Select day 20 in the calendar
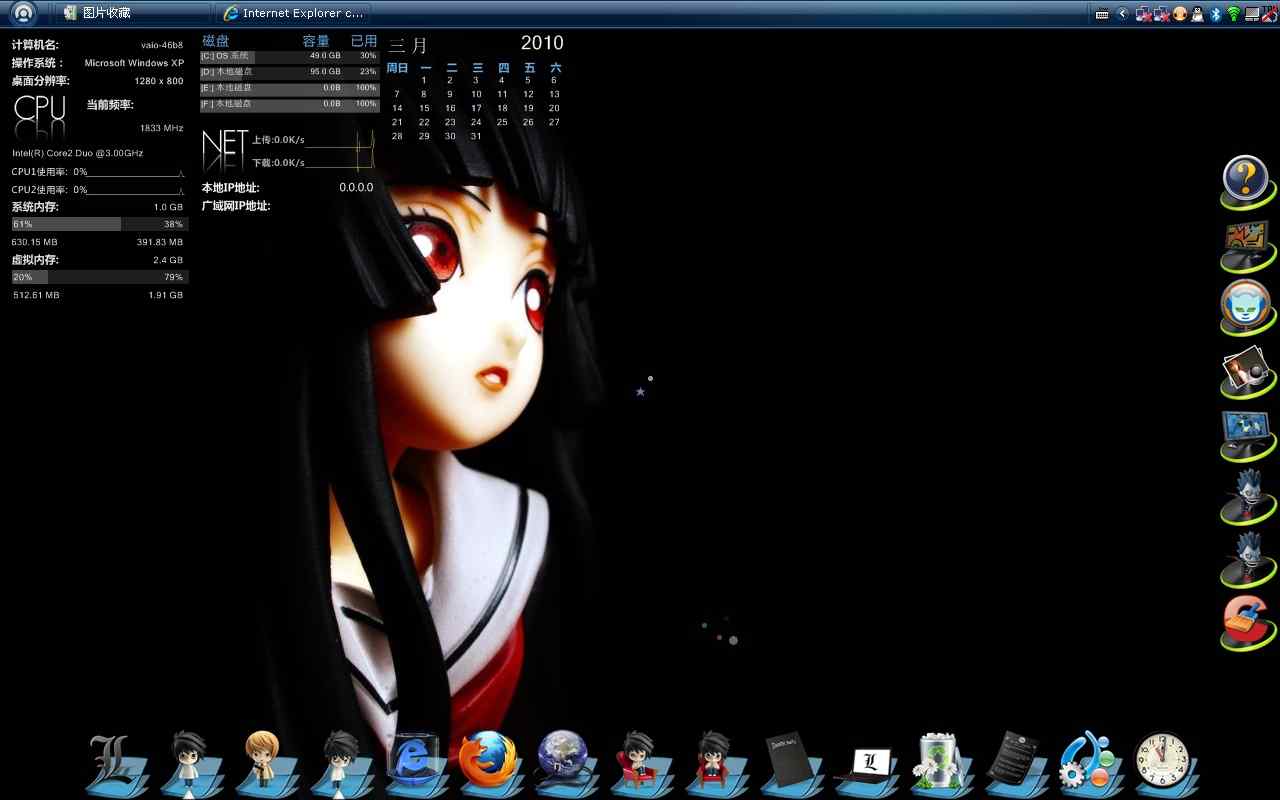This screenshot has height=800, width=1280. coord(554,108)
